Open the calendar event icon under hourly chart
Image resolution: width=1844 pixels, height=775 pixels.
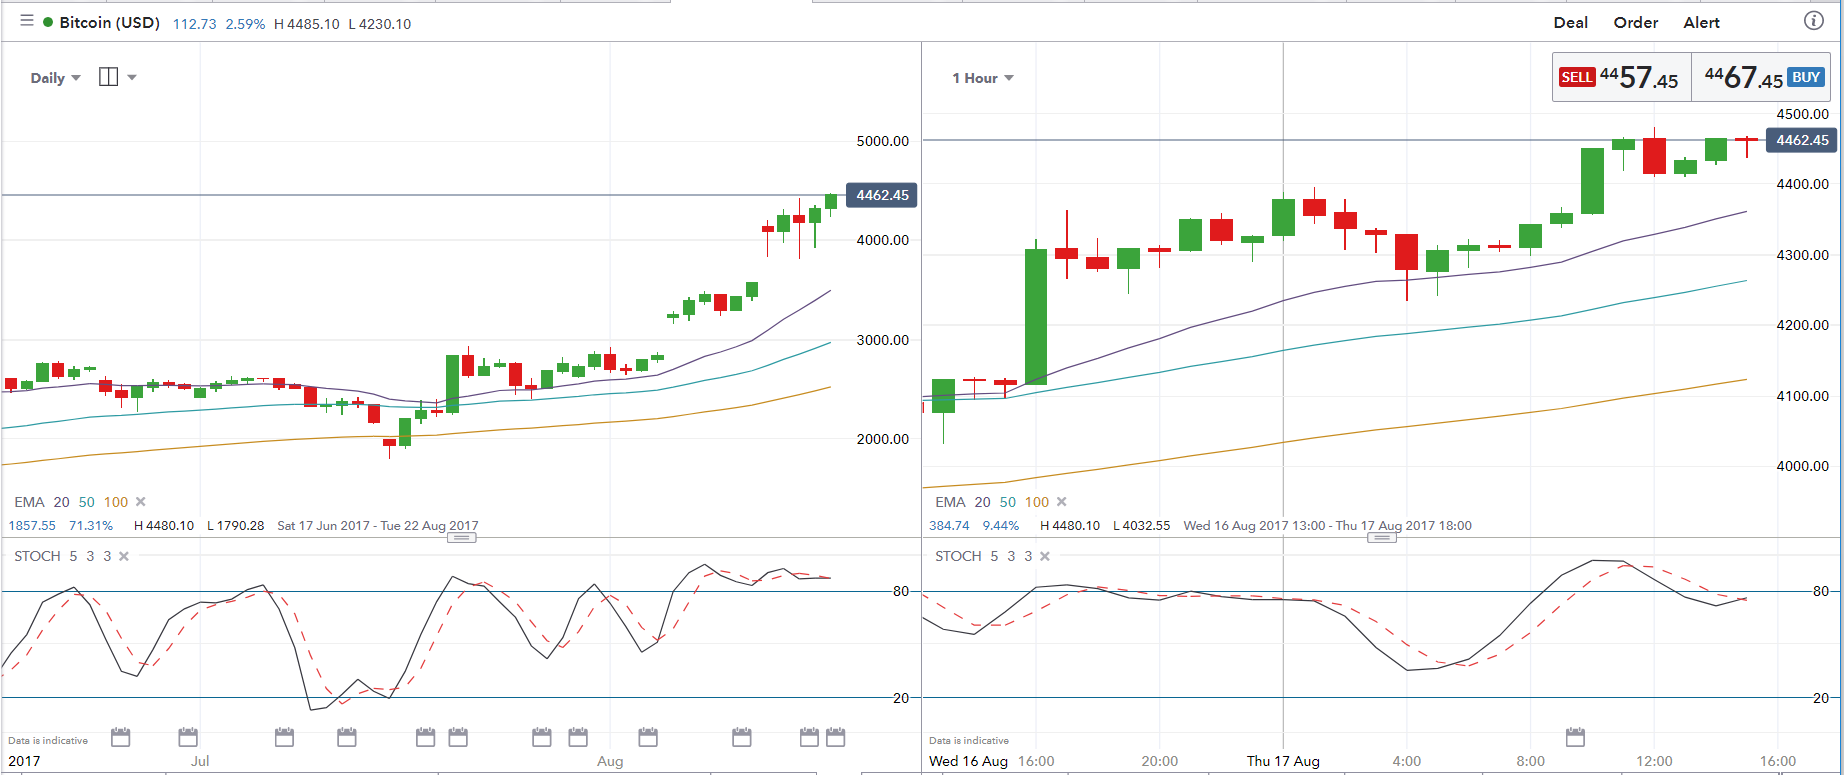(1575, 738)
